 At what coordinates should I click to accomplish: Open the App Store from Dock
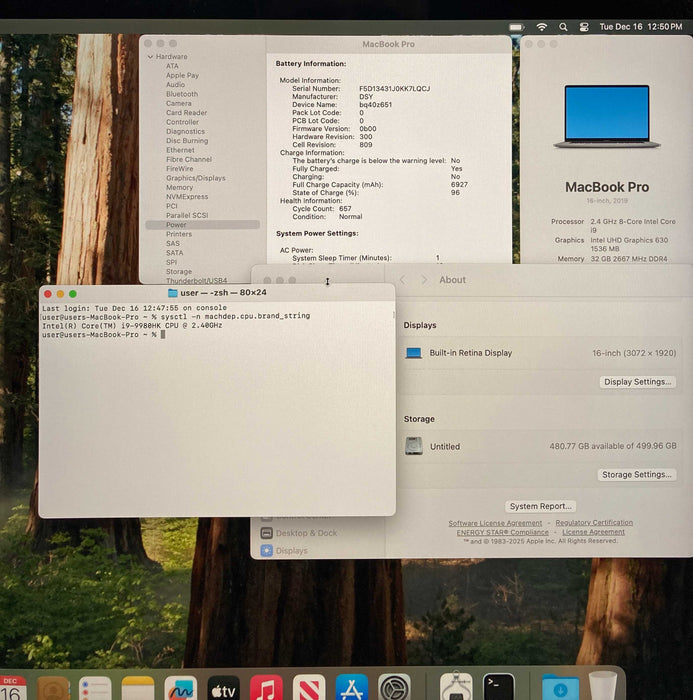click(x=352, y=688)
